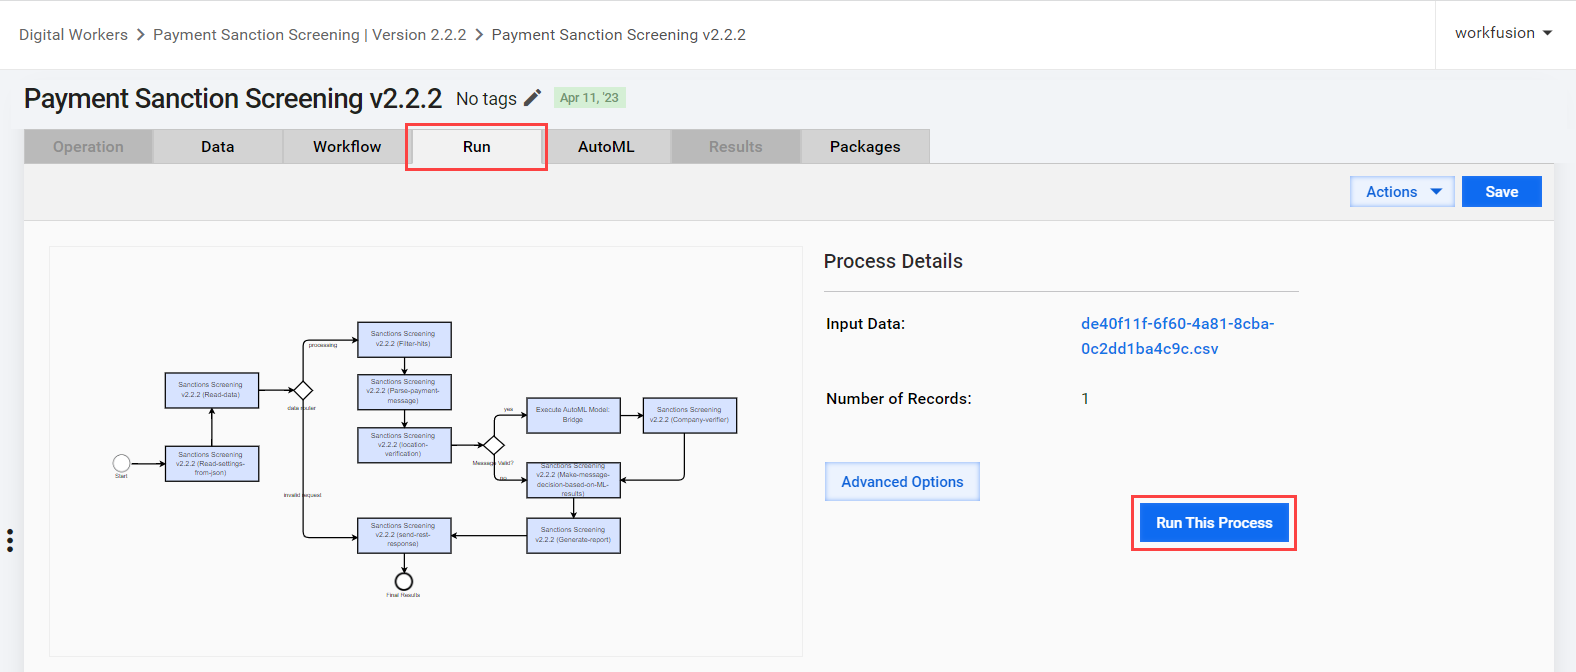Click the Start circle in workflow diagram

[x=121, y=463]
